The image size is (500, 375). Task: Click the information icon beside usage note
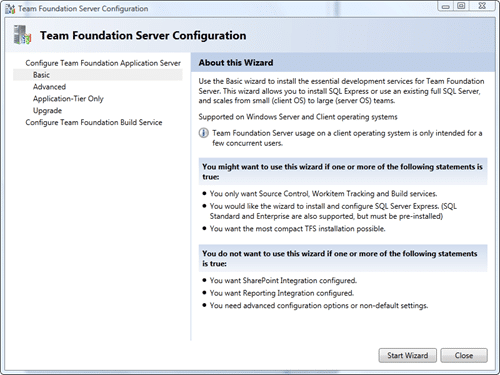204,133
